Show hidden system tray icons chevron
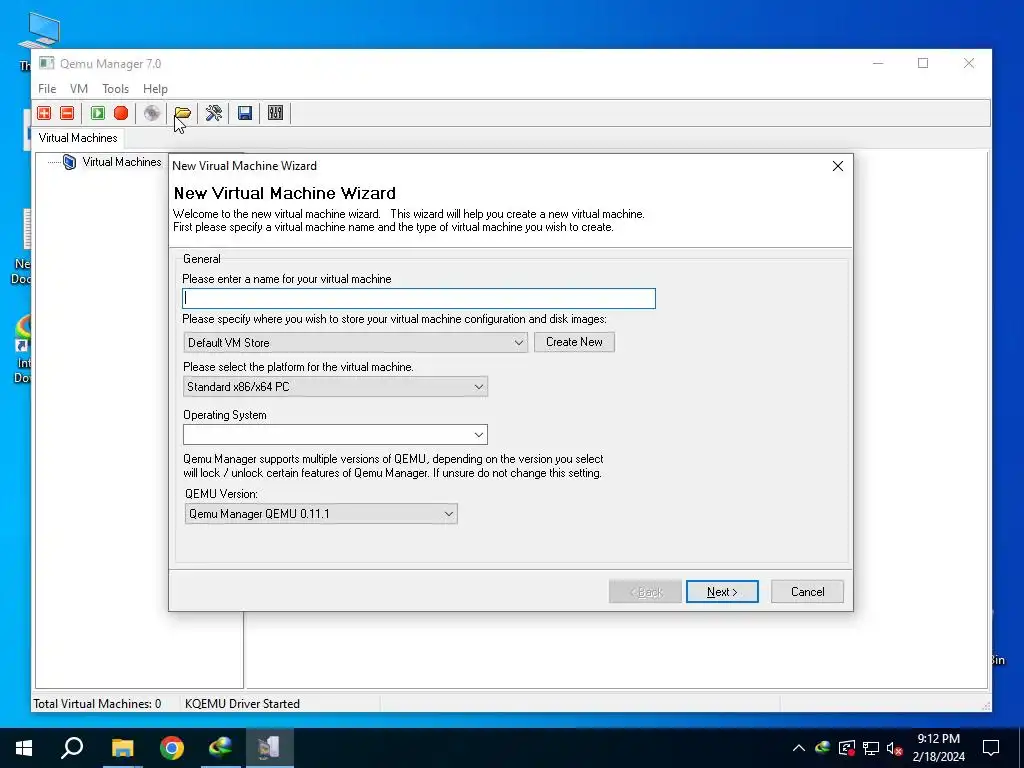 (799, 748)
